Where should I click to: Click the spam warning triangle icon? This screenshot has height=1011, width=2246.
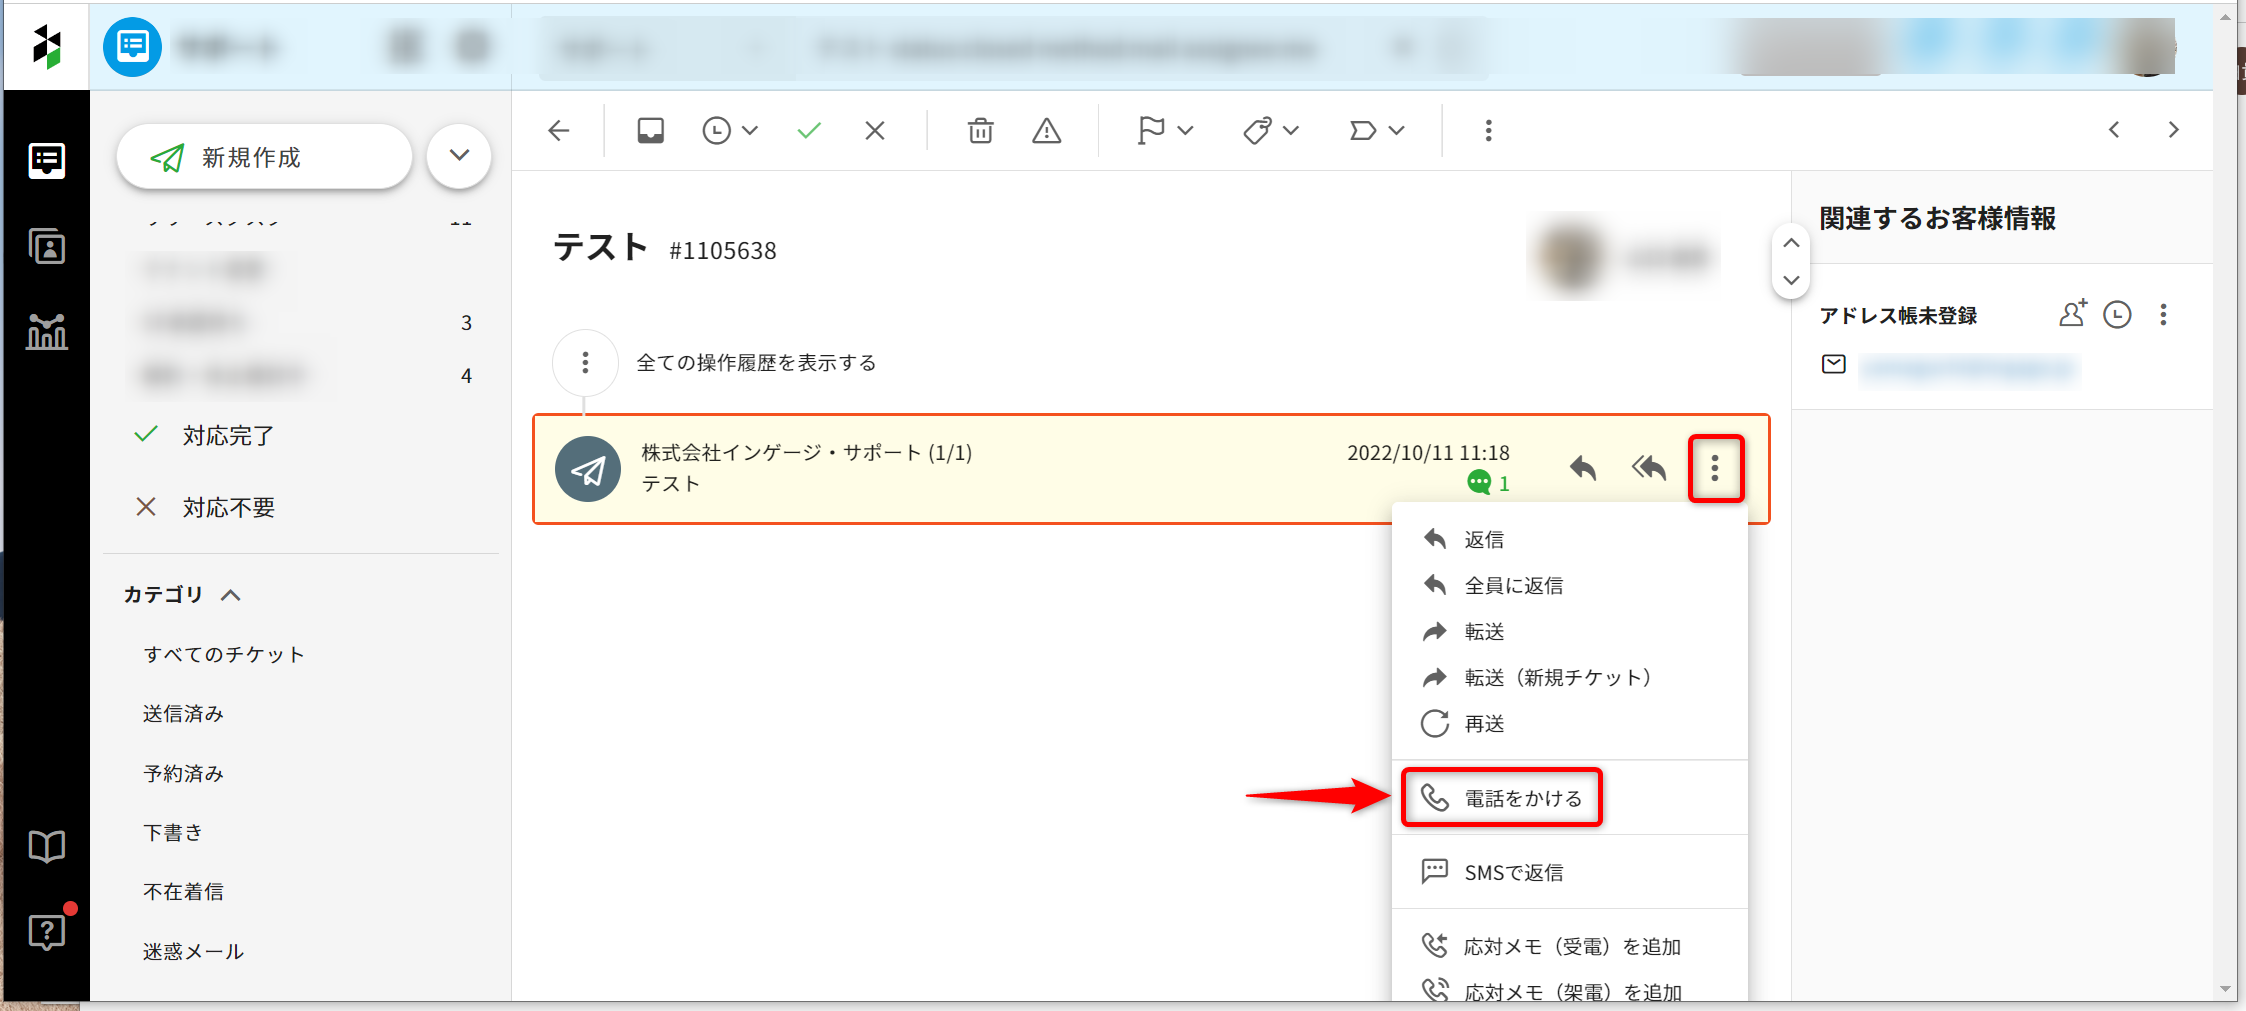tap(1046, 131)
